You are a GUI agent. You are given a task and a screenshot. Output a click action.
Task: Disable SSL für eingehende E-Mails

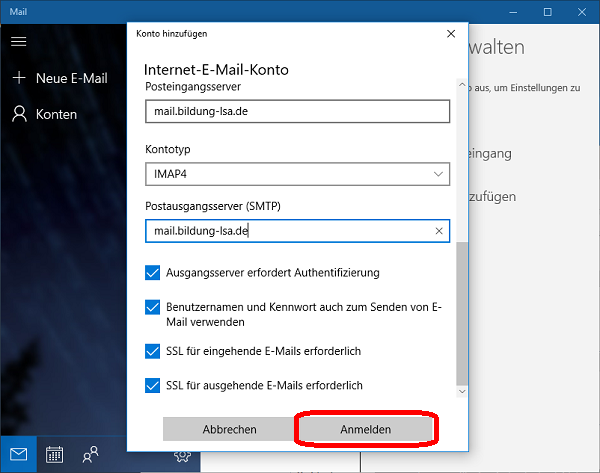click(153, 351)
